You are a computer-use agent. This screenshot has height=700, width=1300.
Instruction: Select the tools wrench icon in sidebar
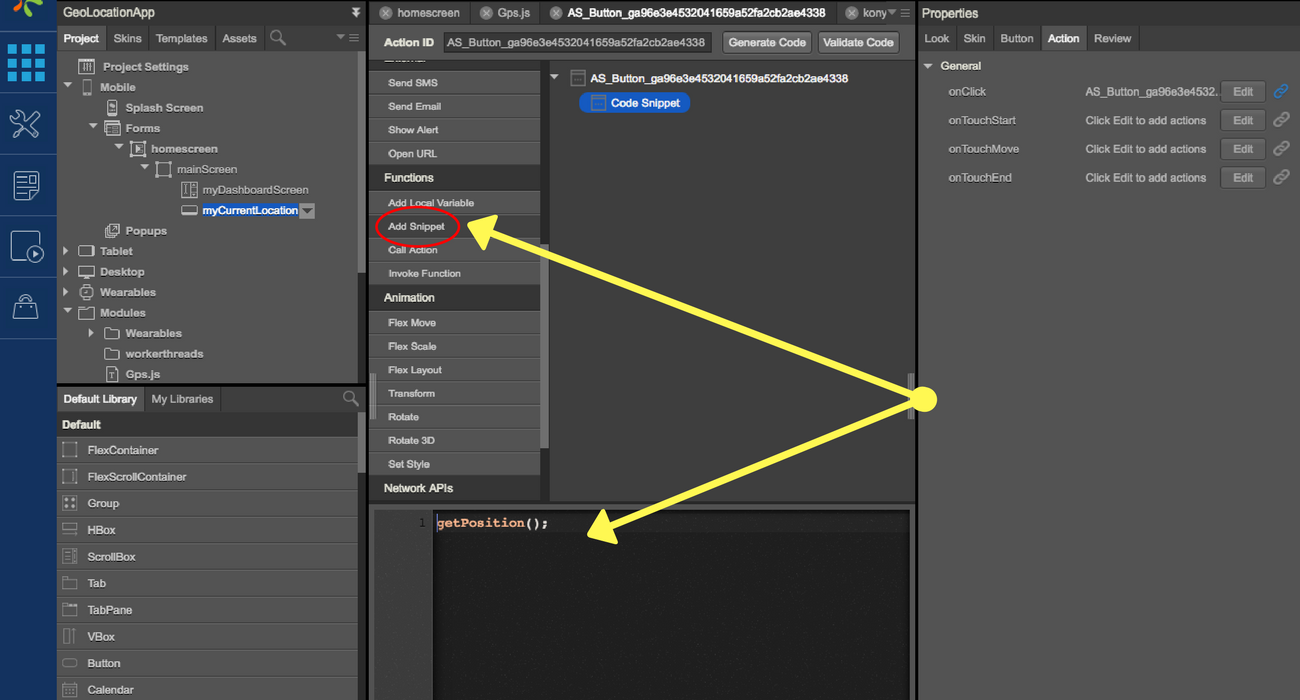[27, 124]
